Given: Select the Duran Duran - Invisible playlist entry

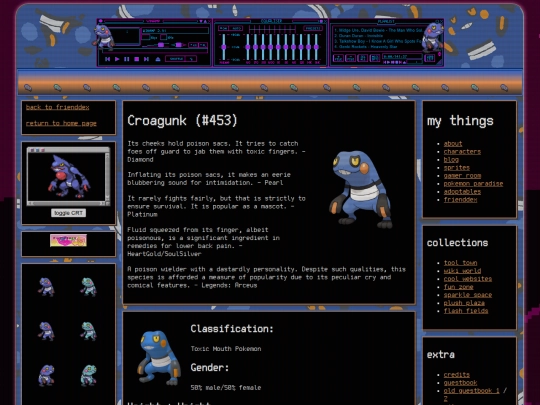Looking at the screenshot, I should 359,36.
